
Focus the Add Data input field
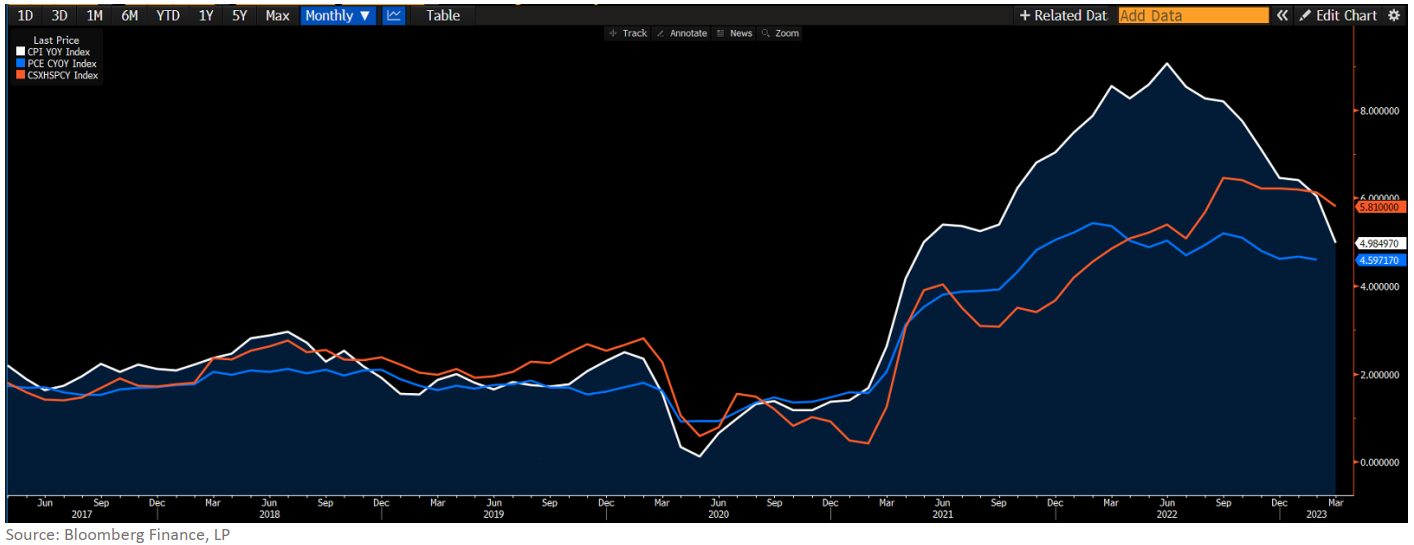pos(1193,15)
